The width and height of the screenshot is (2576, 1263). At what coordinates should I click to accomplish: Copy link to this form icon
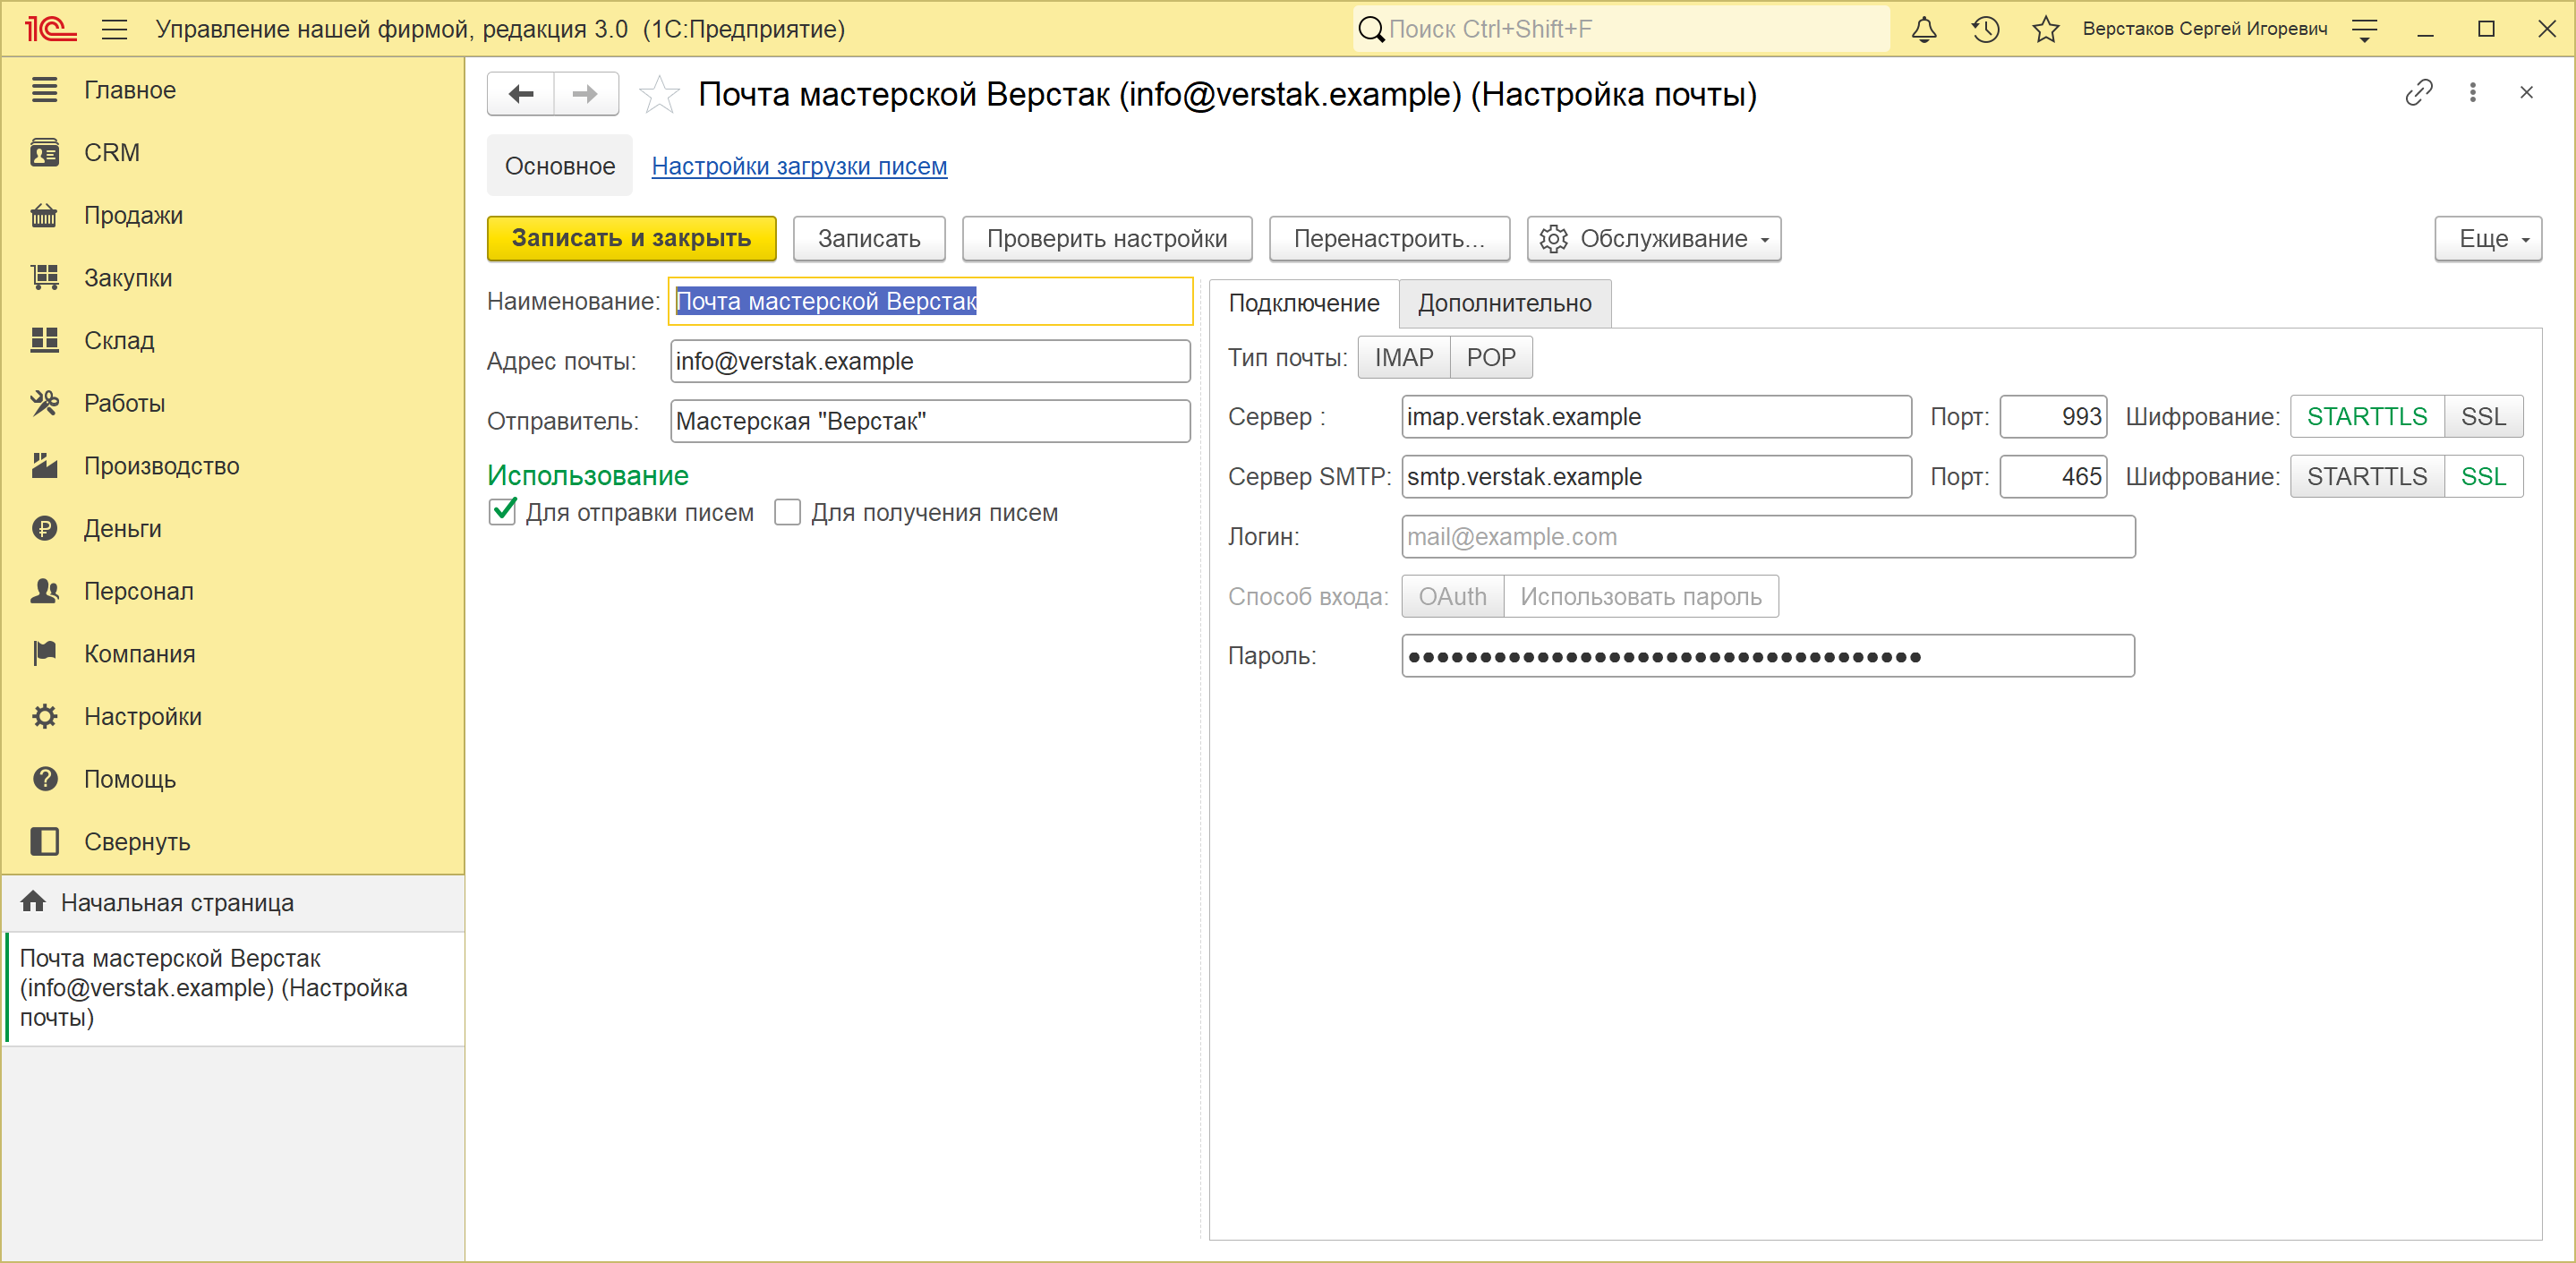(x=2418, y=93)
